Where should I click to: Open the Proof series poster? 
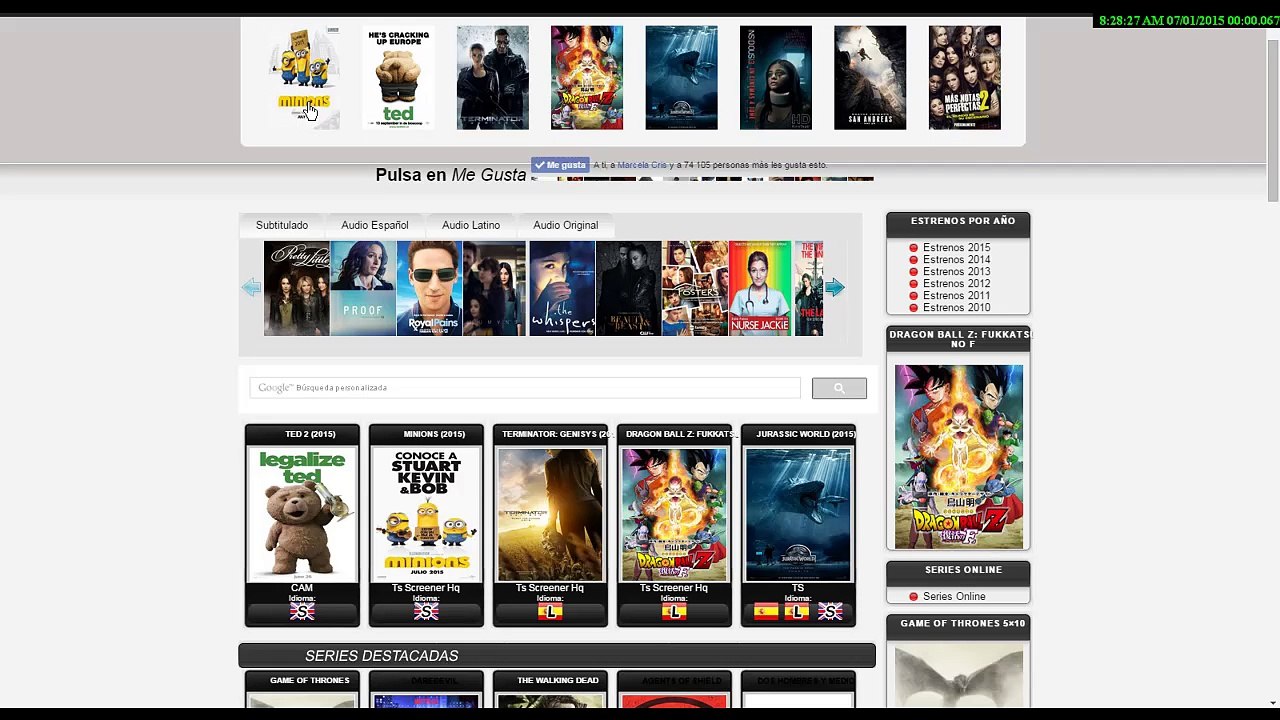pos(363,288)
